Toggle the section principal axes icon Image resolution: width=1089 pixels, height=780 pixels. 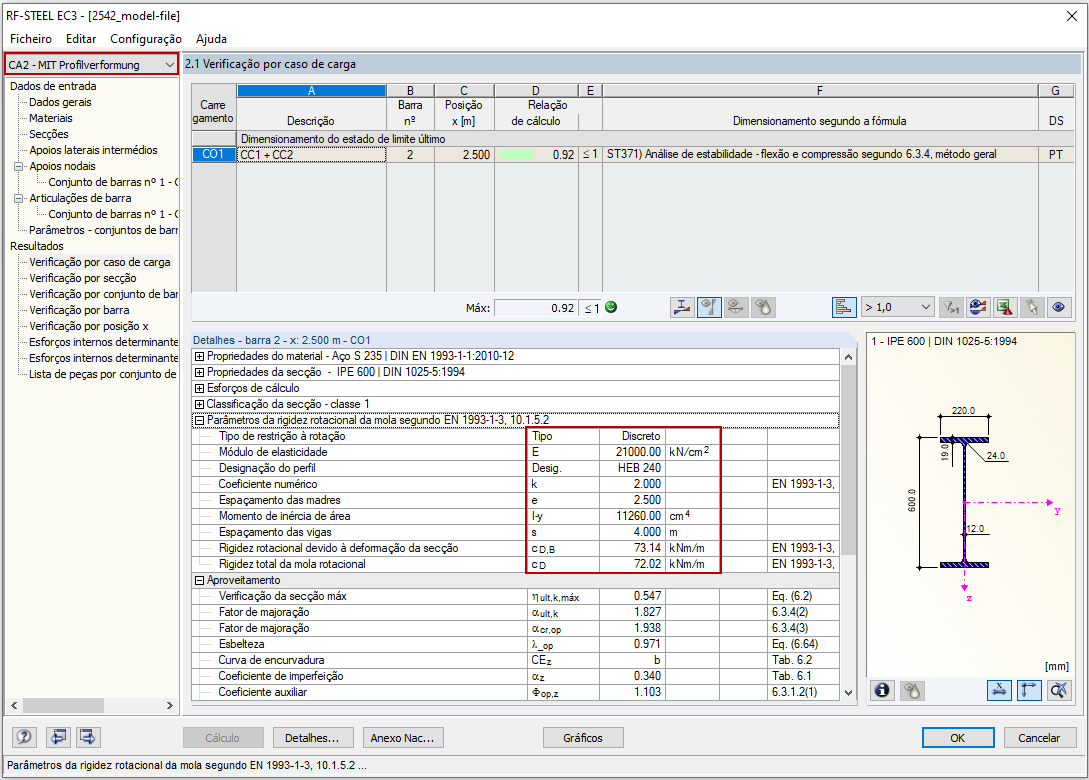(x=1029, y=690)
